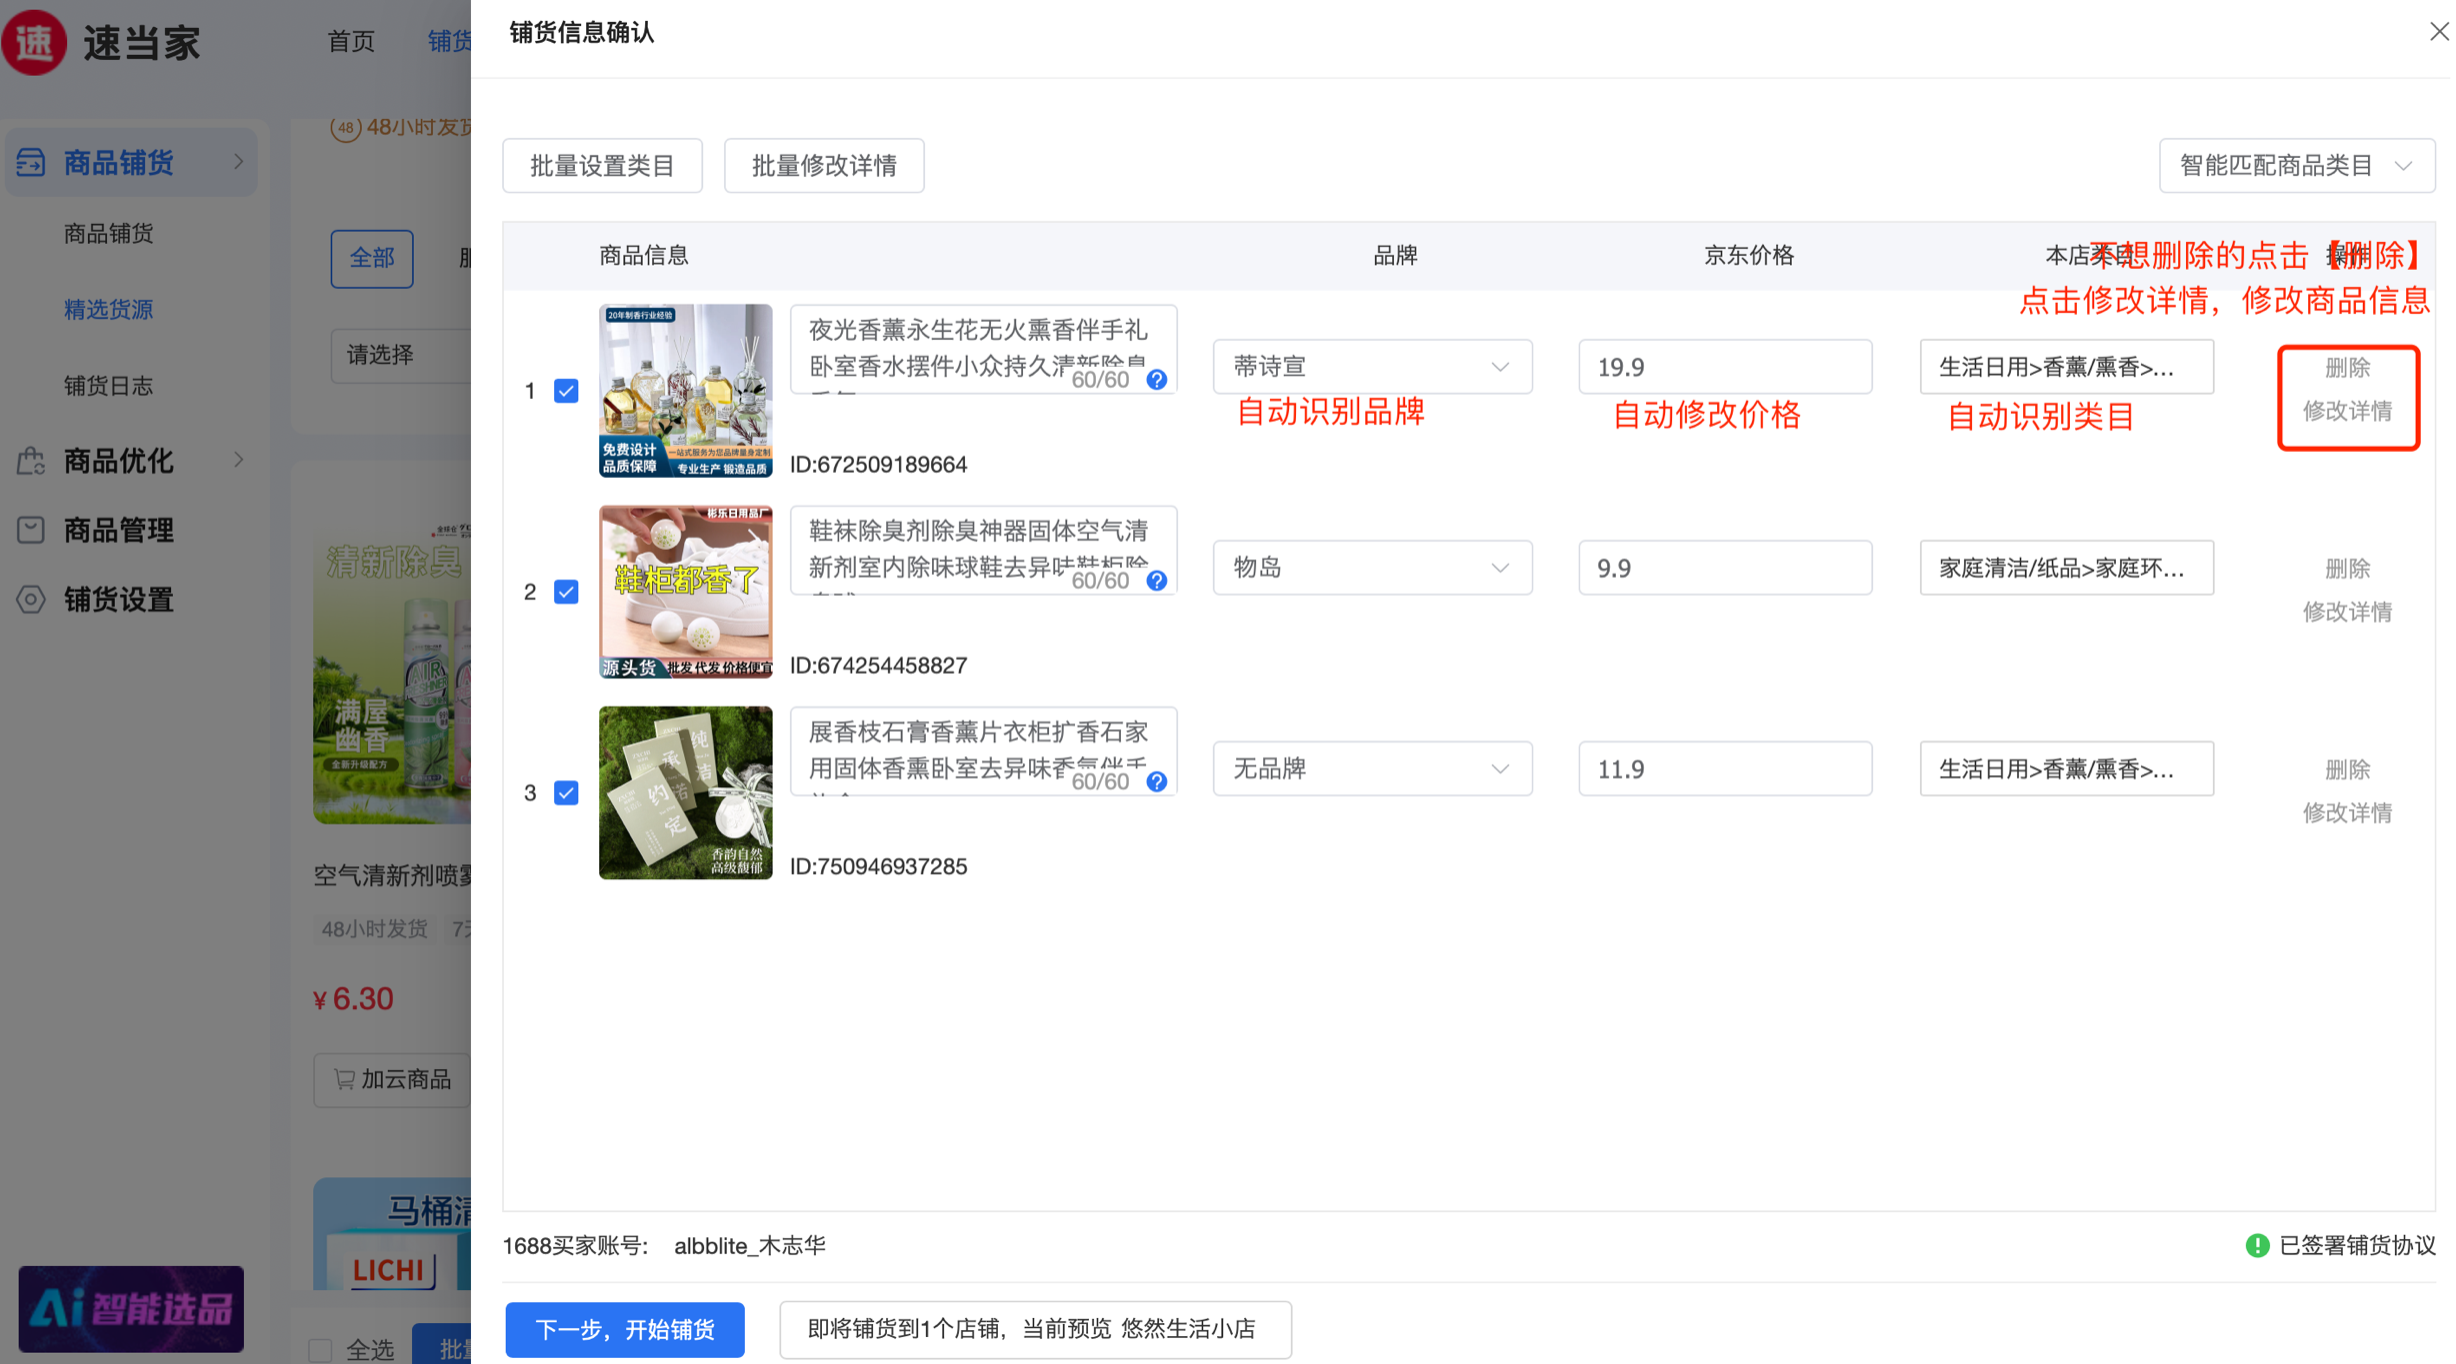Click the 19.9 JD price input field
Image resolution: width=2456 pixels, height=1364 pixels.
click(1724, 367)
